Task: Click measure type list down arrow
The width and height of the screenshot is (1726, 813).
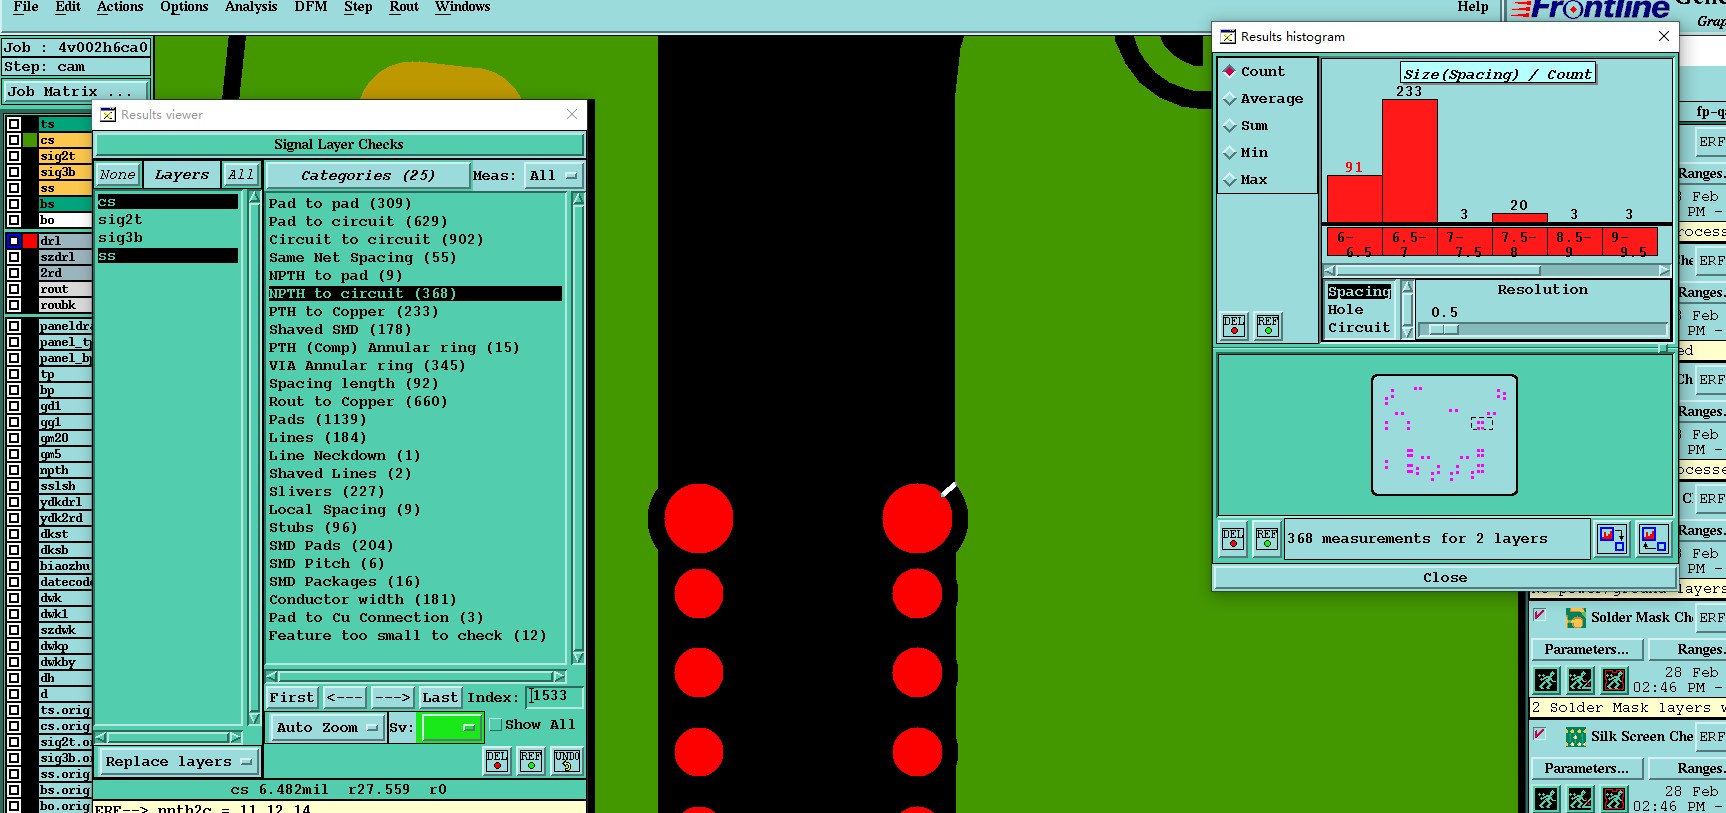Action: click(1408, 332)
